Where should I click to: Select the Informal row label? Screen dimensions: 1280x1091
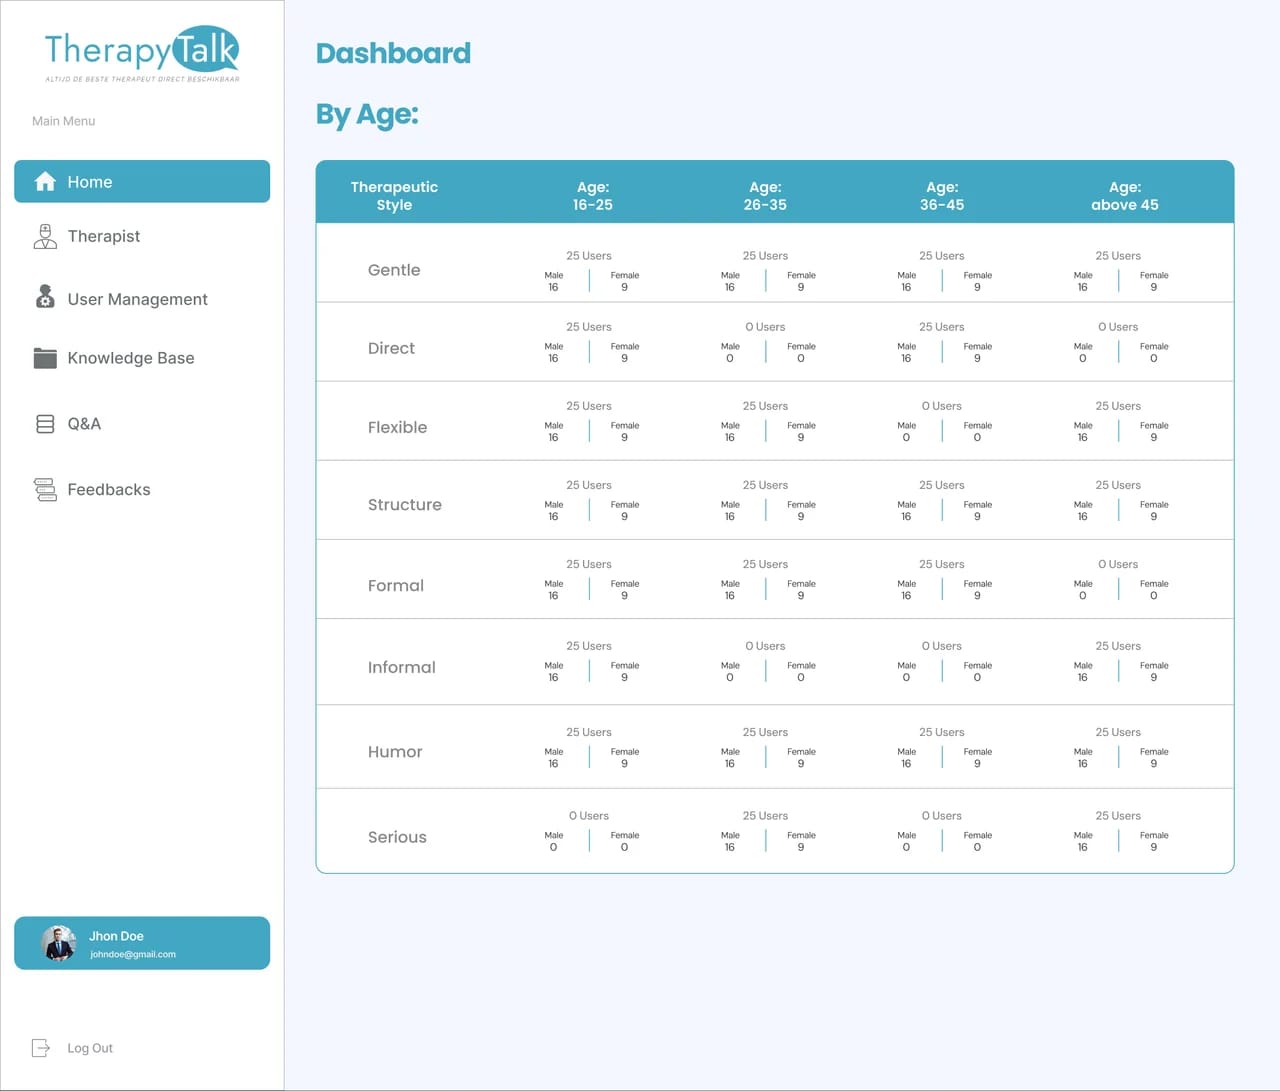click(x=401, y=667)
